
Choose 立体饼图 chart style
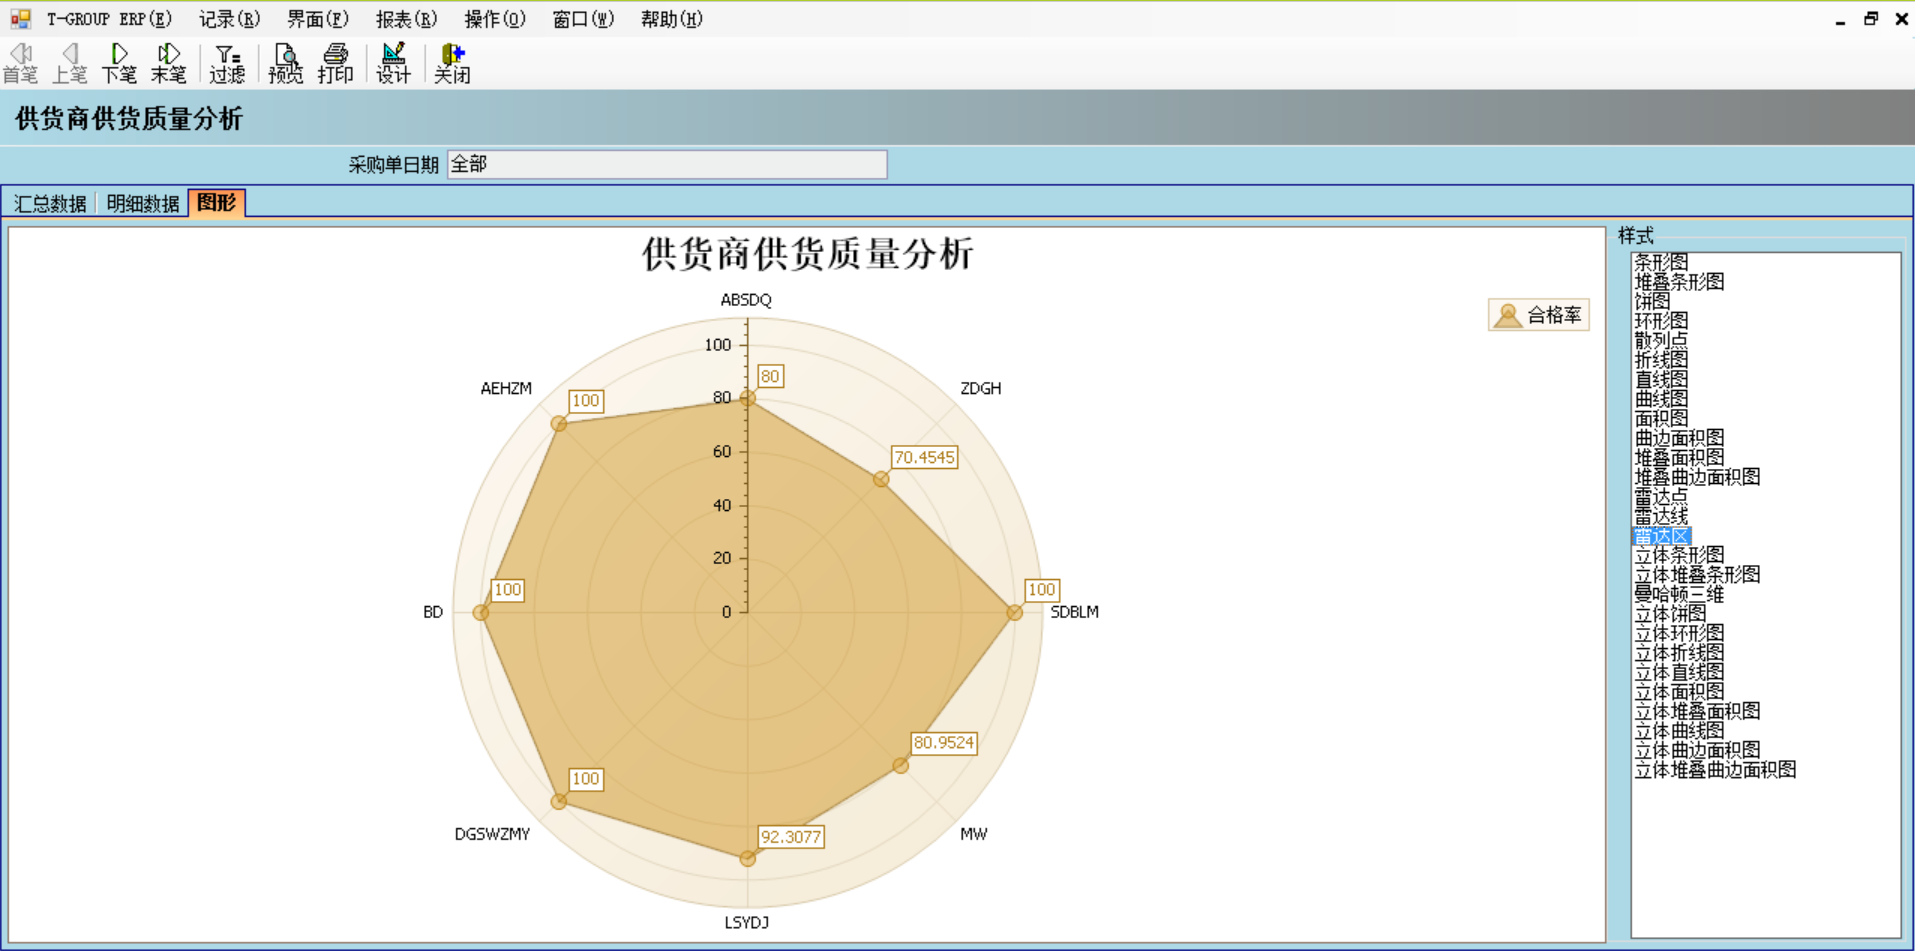coord(1670,614)
